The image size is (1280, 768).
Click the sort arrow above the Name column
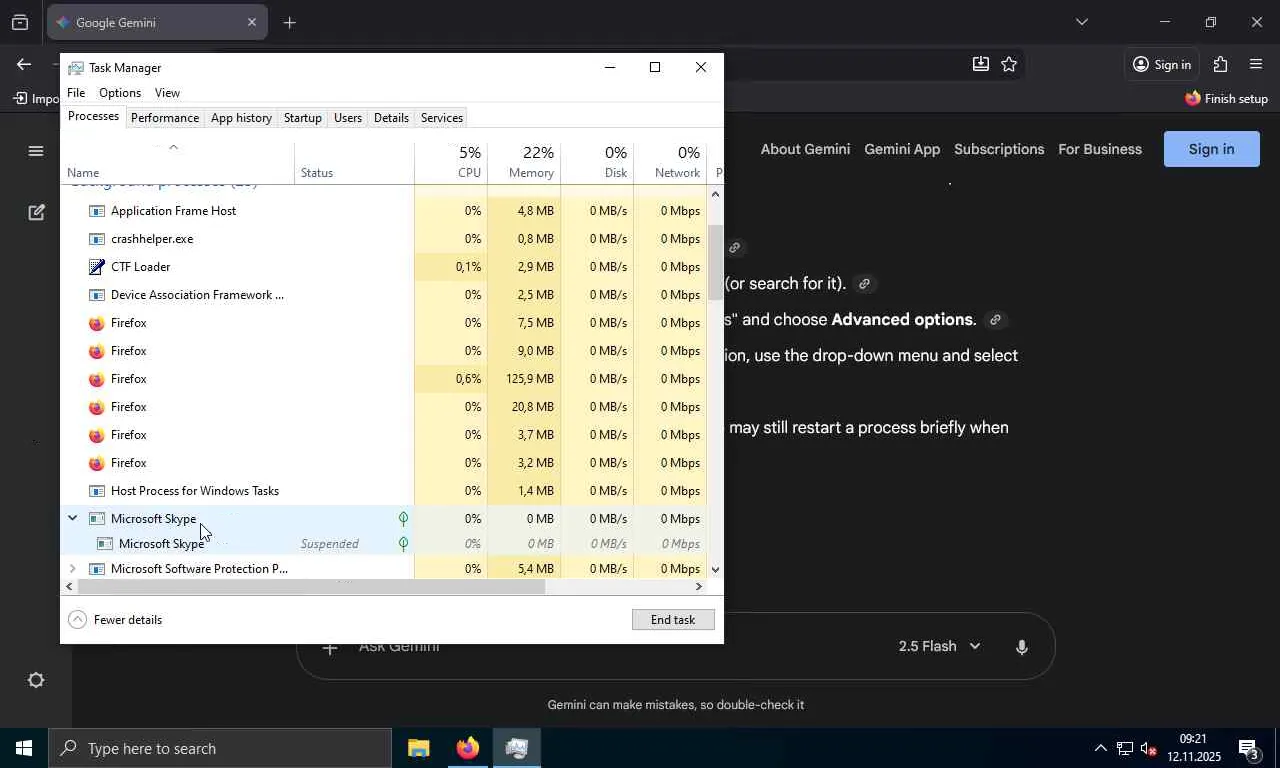(x=173, y=147)
